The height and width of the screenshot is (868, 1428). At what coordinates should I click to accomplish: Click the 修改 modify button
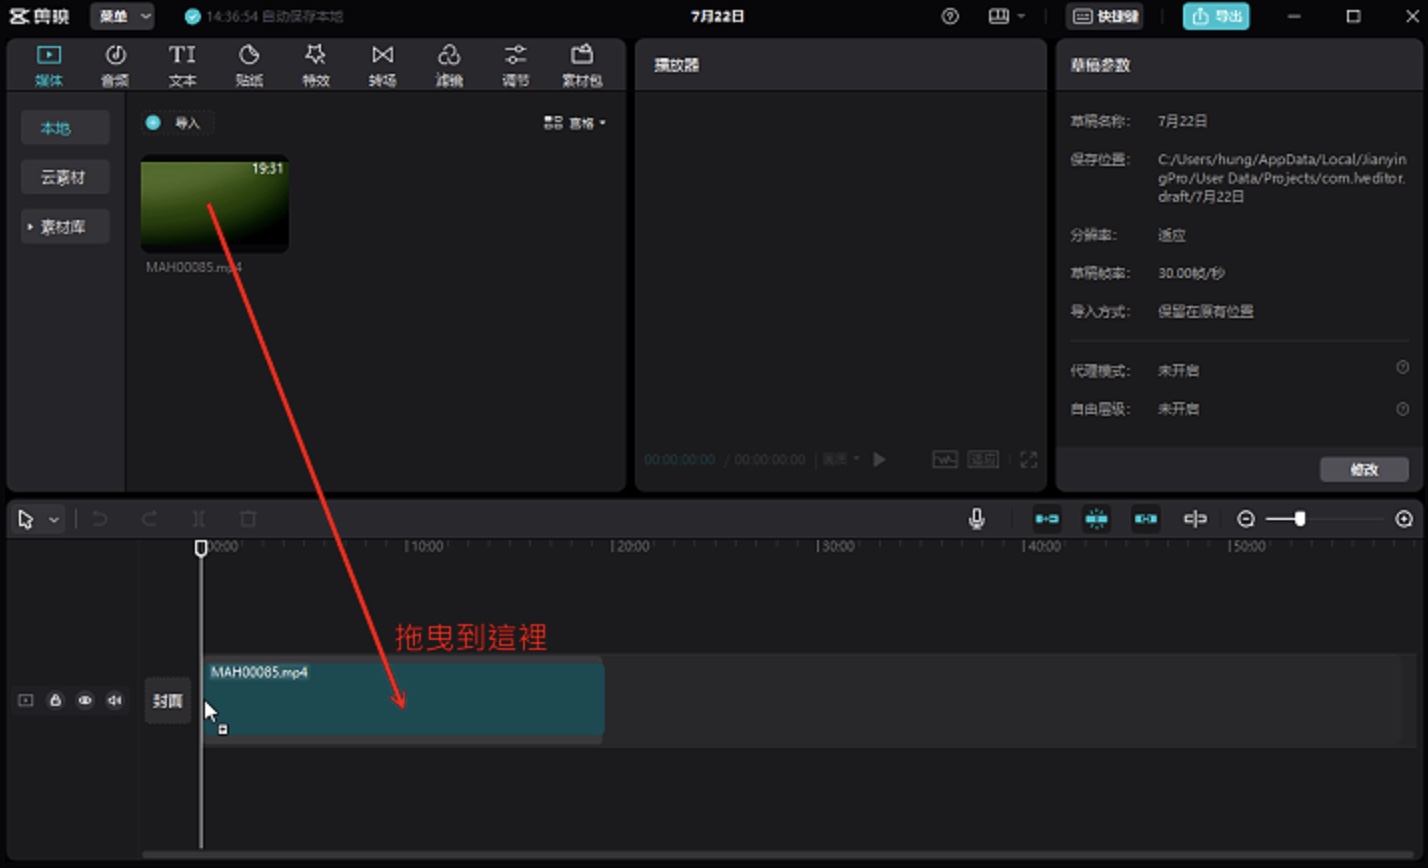point(1364,469)
